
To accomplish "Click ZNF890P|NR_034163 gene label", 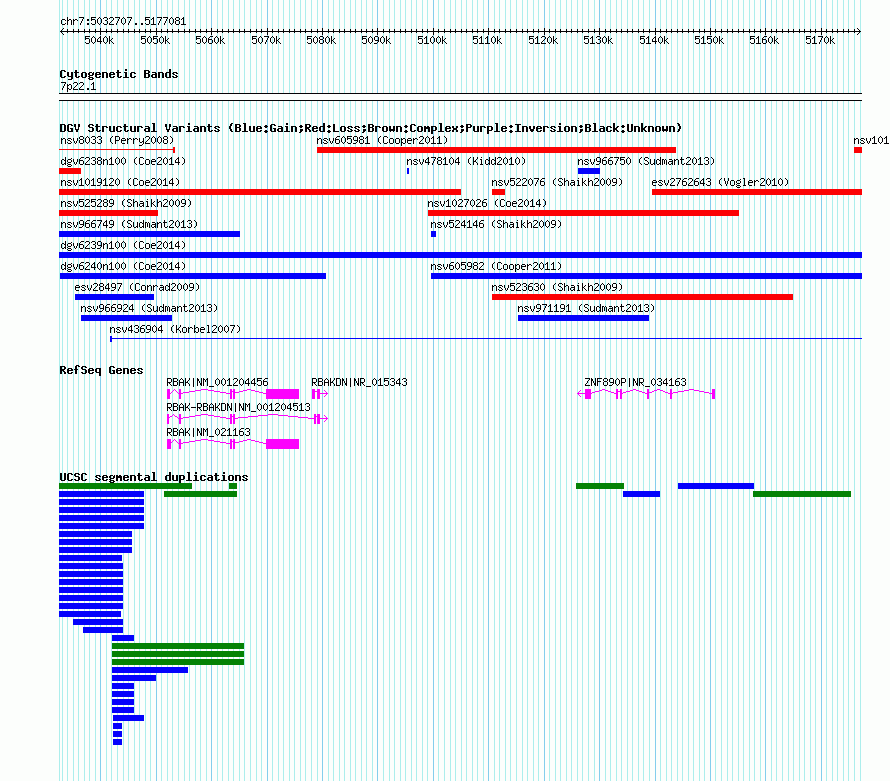I will pyautogui.click(x=635, y=382).
